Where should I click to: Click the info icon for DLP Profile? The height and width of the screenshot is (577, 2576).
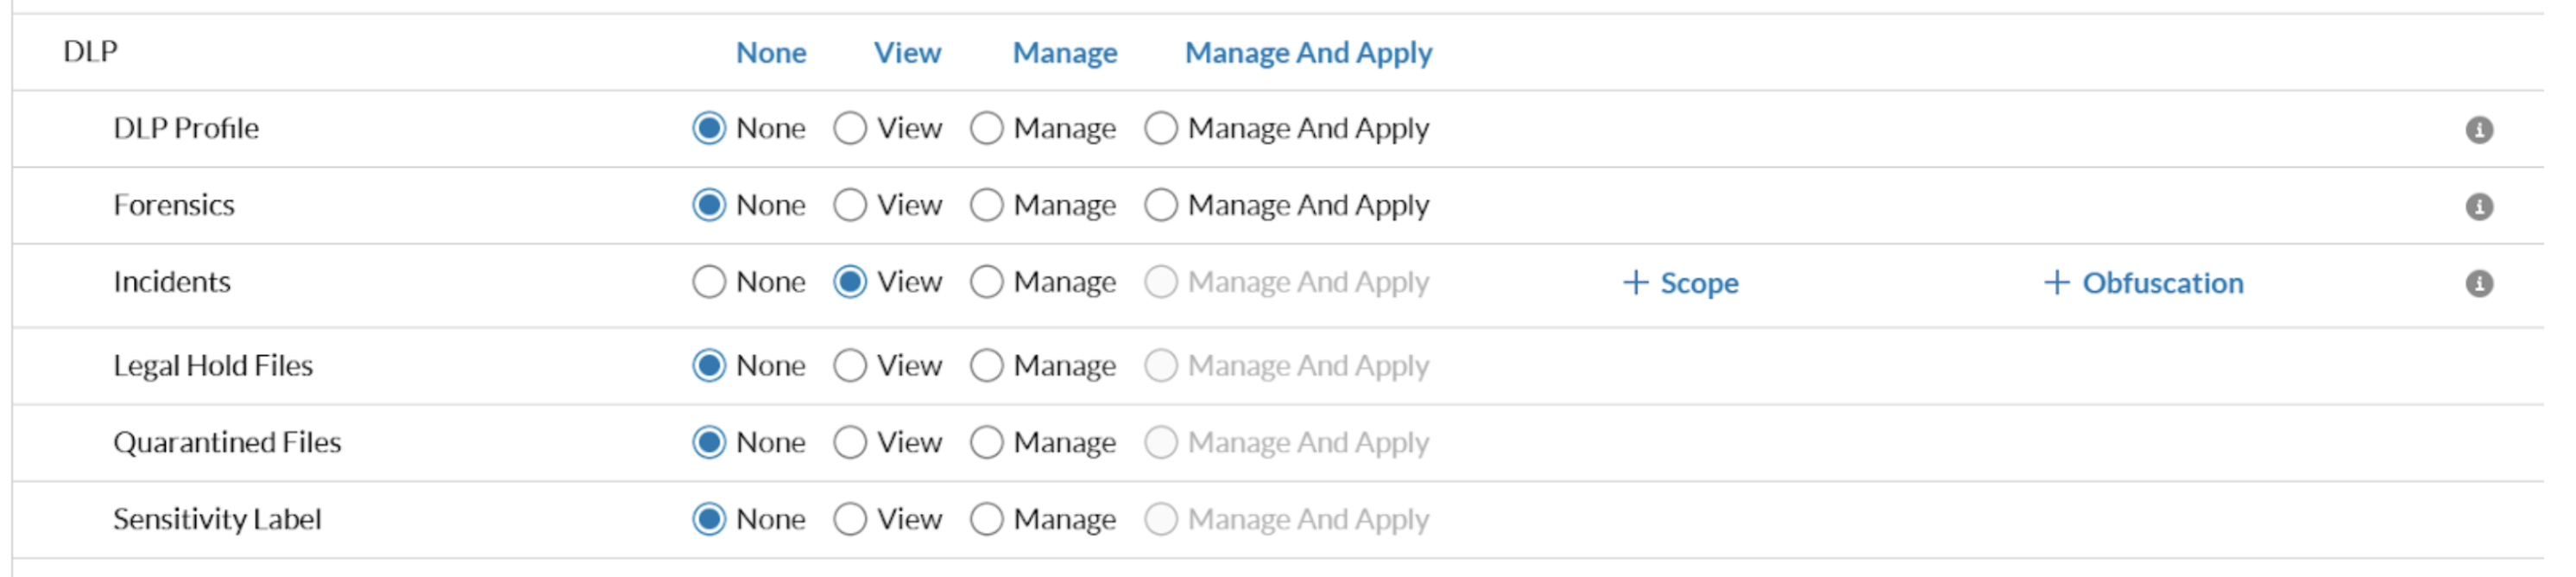(2478, 130)
